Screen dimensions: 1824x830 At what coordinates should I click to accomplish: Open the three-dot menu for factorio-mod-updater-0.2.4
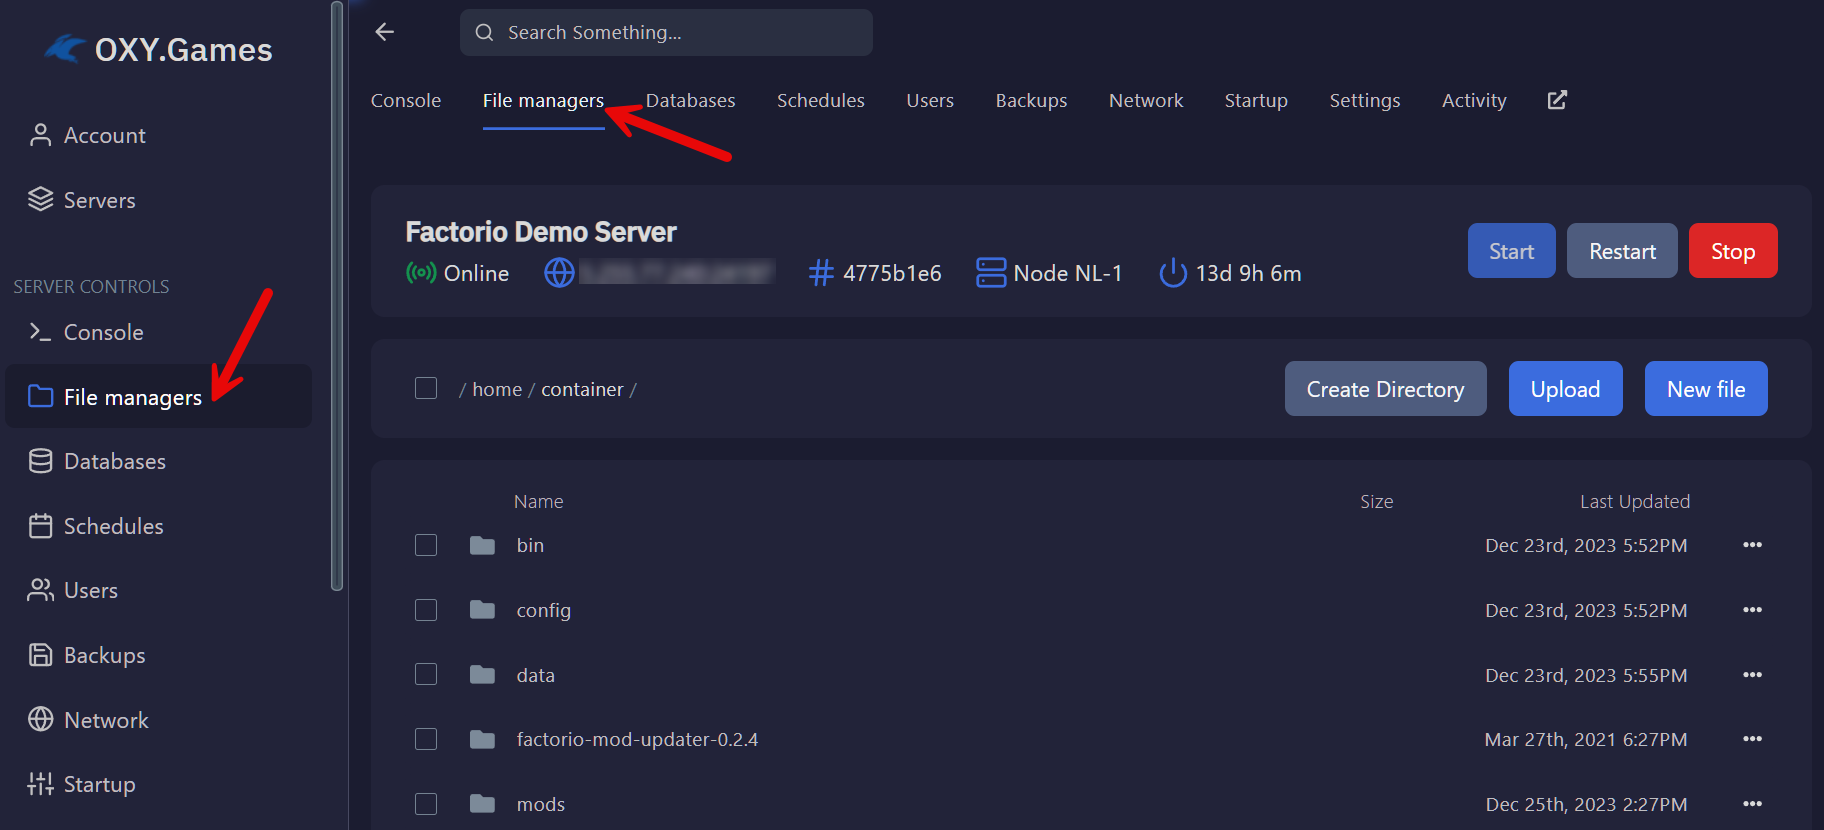click(1752, 739)
